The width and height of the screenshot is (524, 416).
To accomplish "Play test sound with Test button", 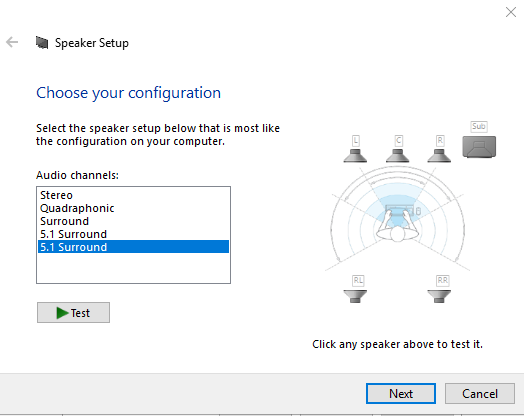I will pyautogui.click(x=73, y=313).
